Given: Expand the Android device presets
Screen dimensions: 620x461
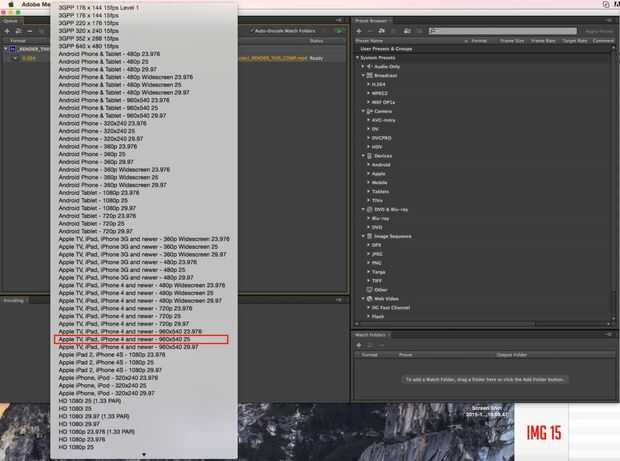Looking at the screenshot, I should point(368,164).
